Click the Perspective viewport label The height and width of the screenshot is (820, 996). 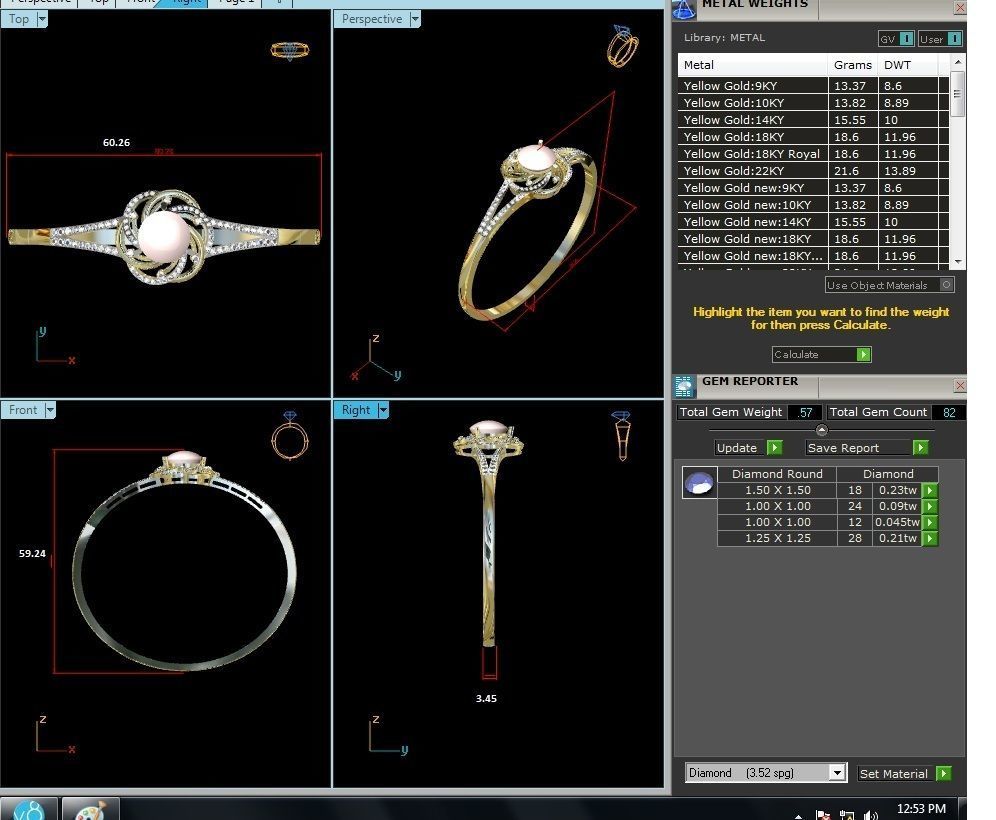[372, 19]
